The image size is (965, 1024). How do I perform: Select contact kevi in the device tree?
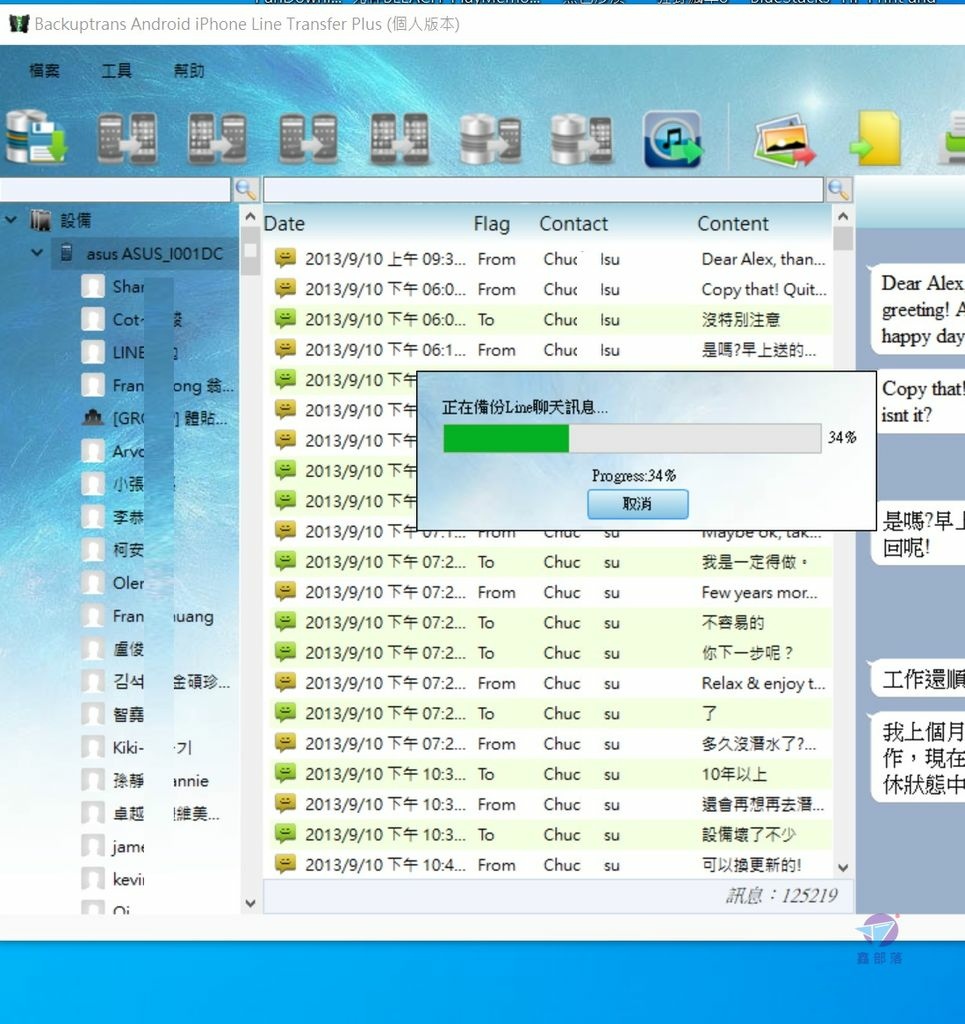coord(128,879)
